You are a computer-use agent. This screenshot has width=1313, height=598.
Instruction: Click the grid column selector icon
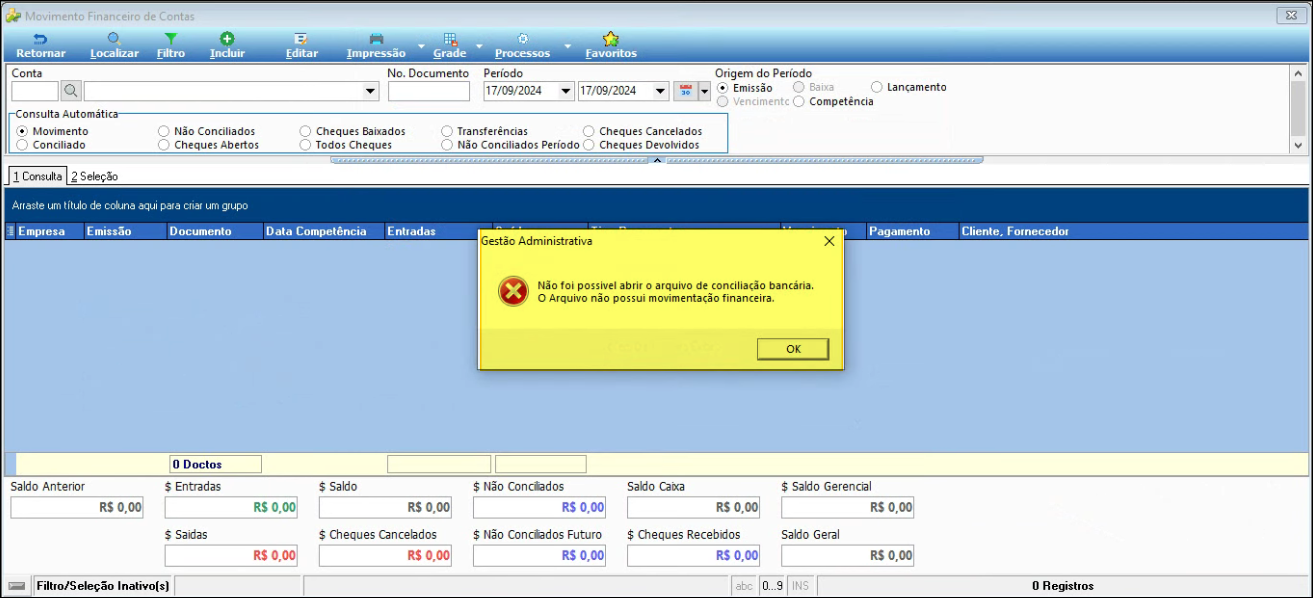click(11, 231)
